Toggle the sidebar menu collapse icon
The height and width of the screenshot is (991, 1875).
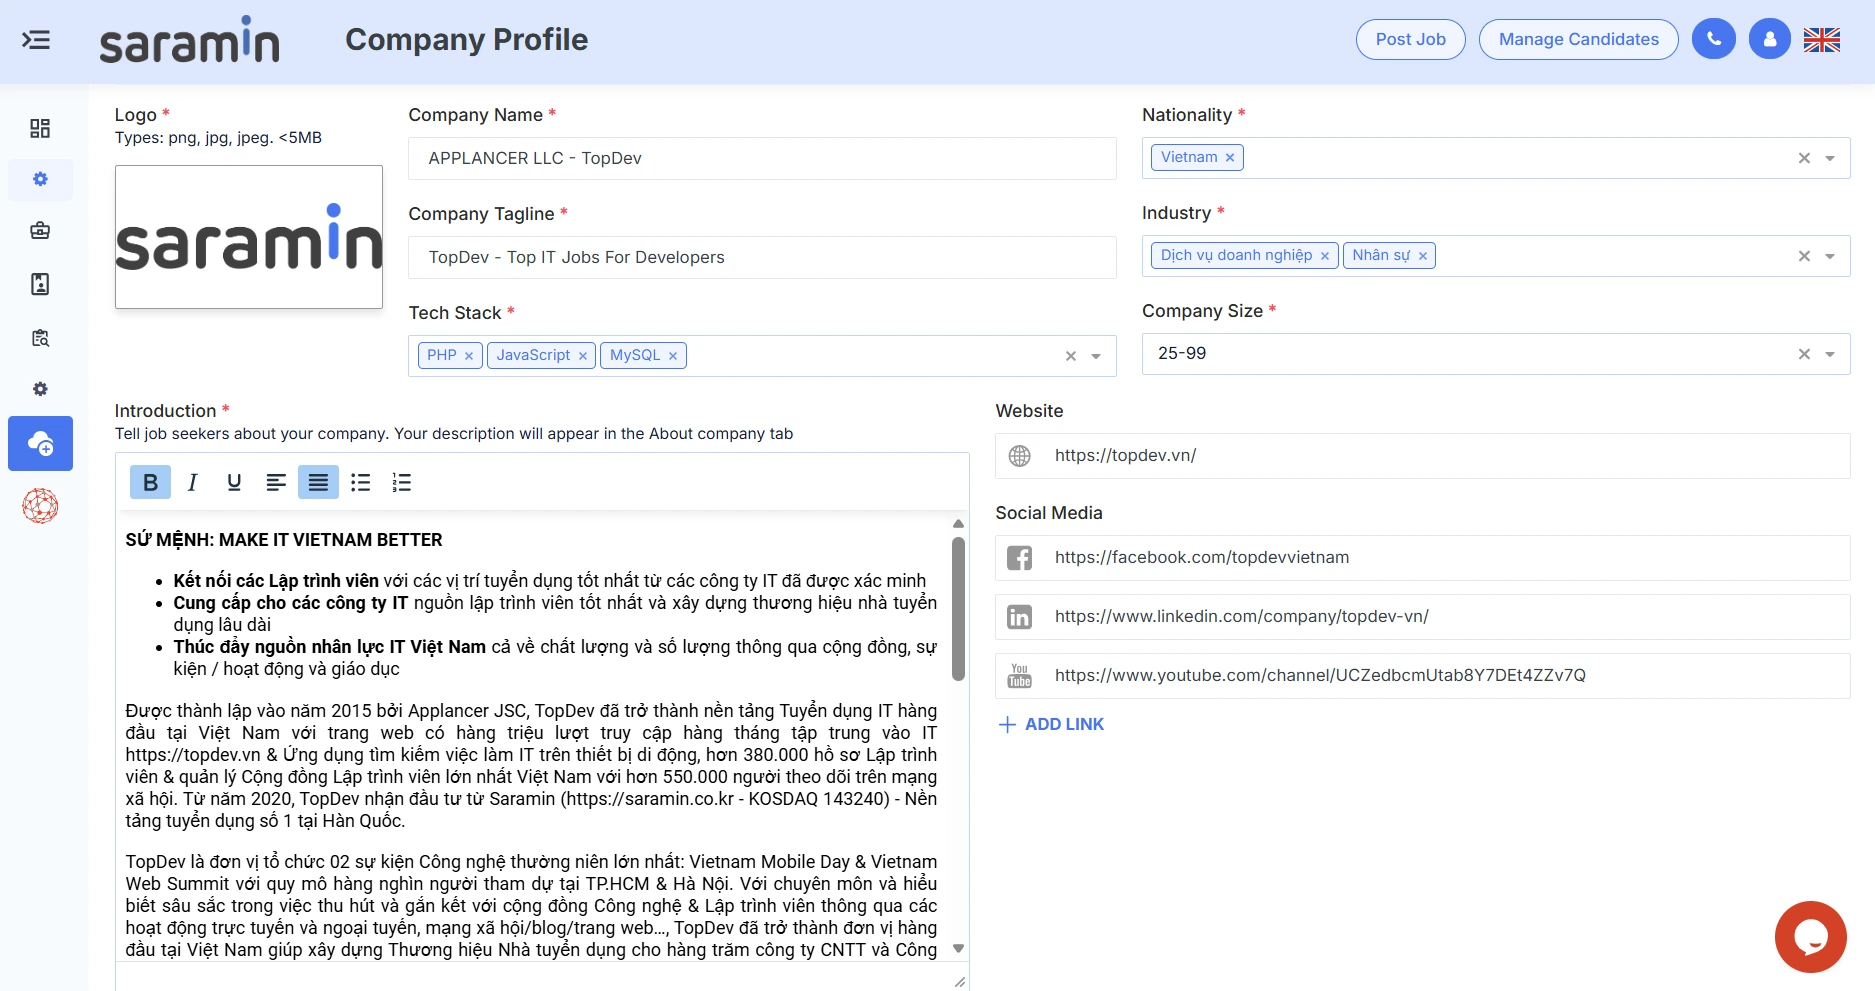coord(36,40)
